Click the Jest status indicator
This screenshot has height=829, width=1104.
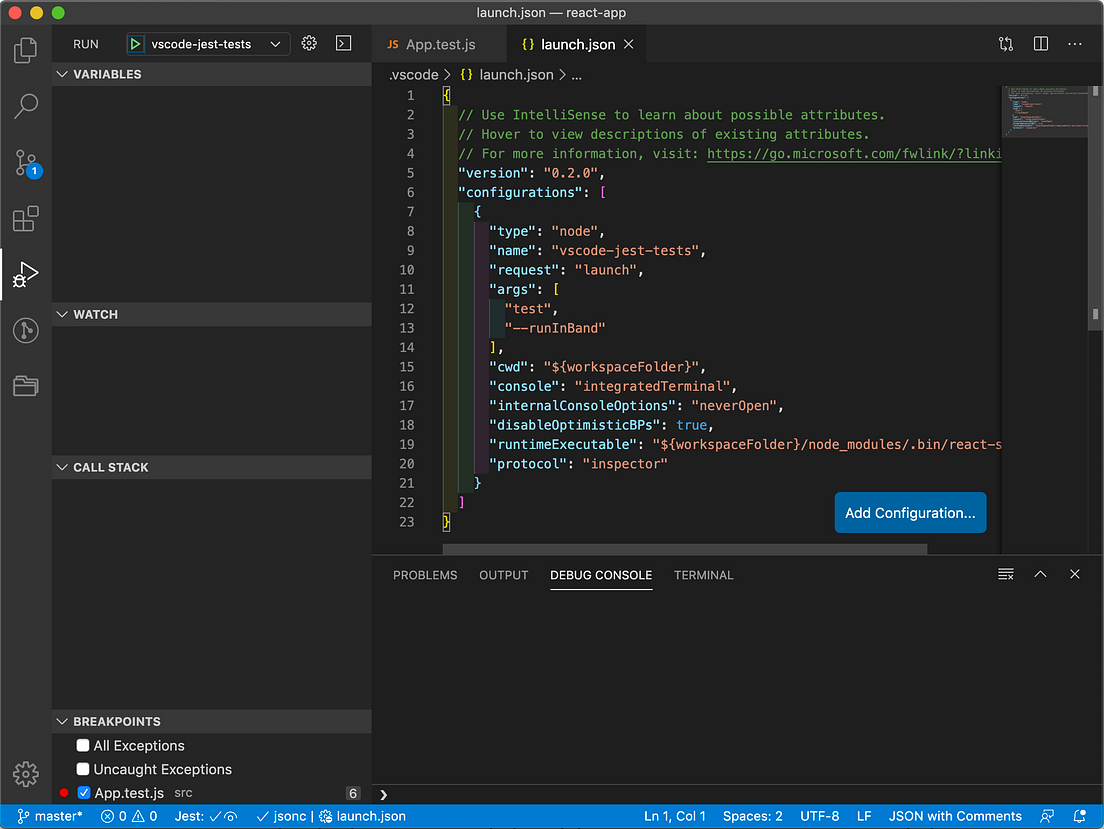pyautogui.click(x=206, y=816)
